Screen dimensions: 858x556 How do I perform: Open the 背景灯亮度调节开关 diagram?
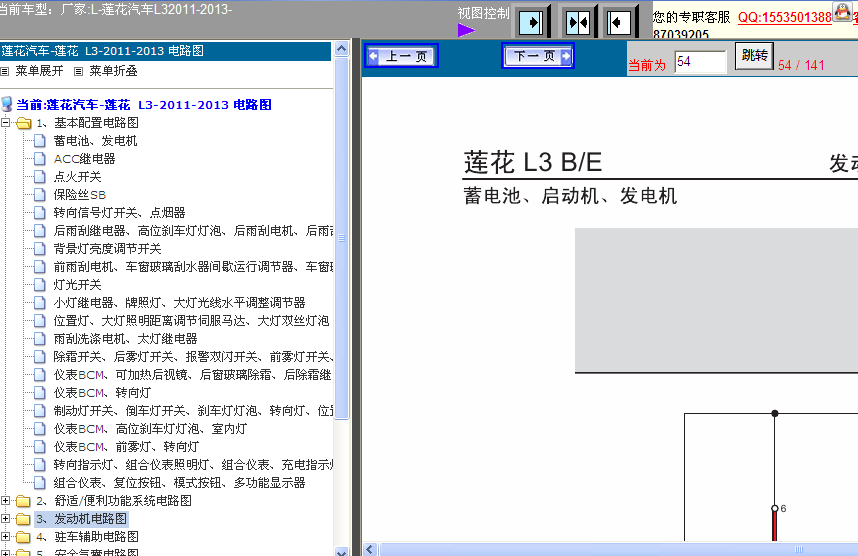tap(107, 249)
